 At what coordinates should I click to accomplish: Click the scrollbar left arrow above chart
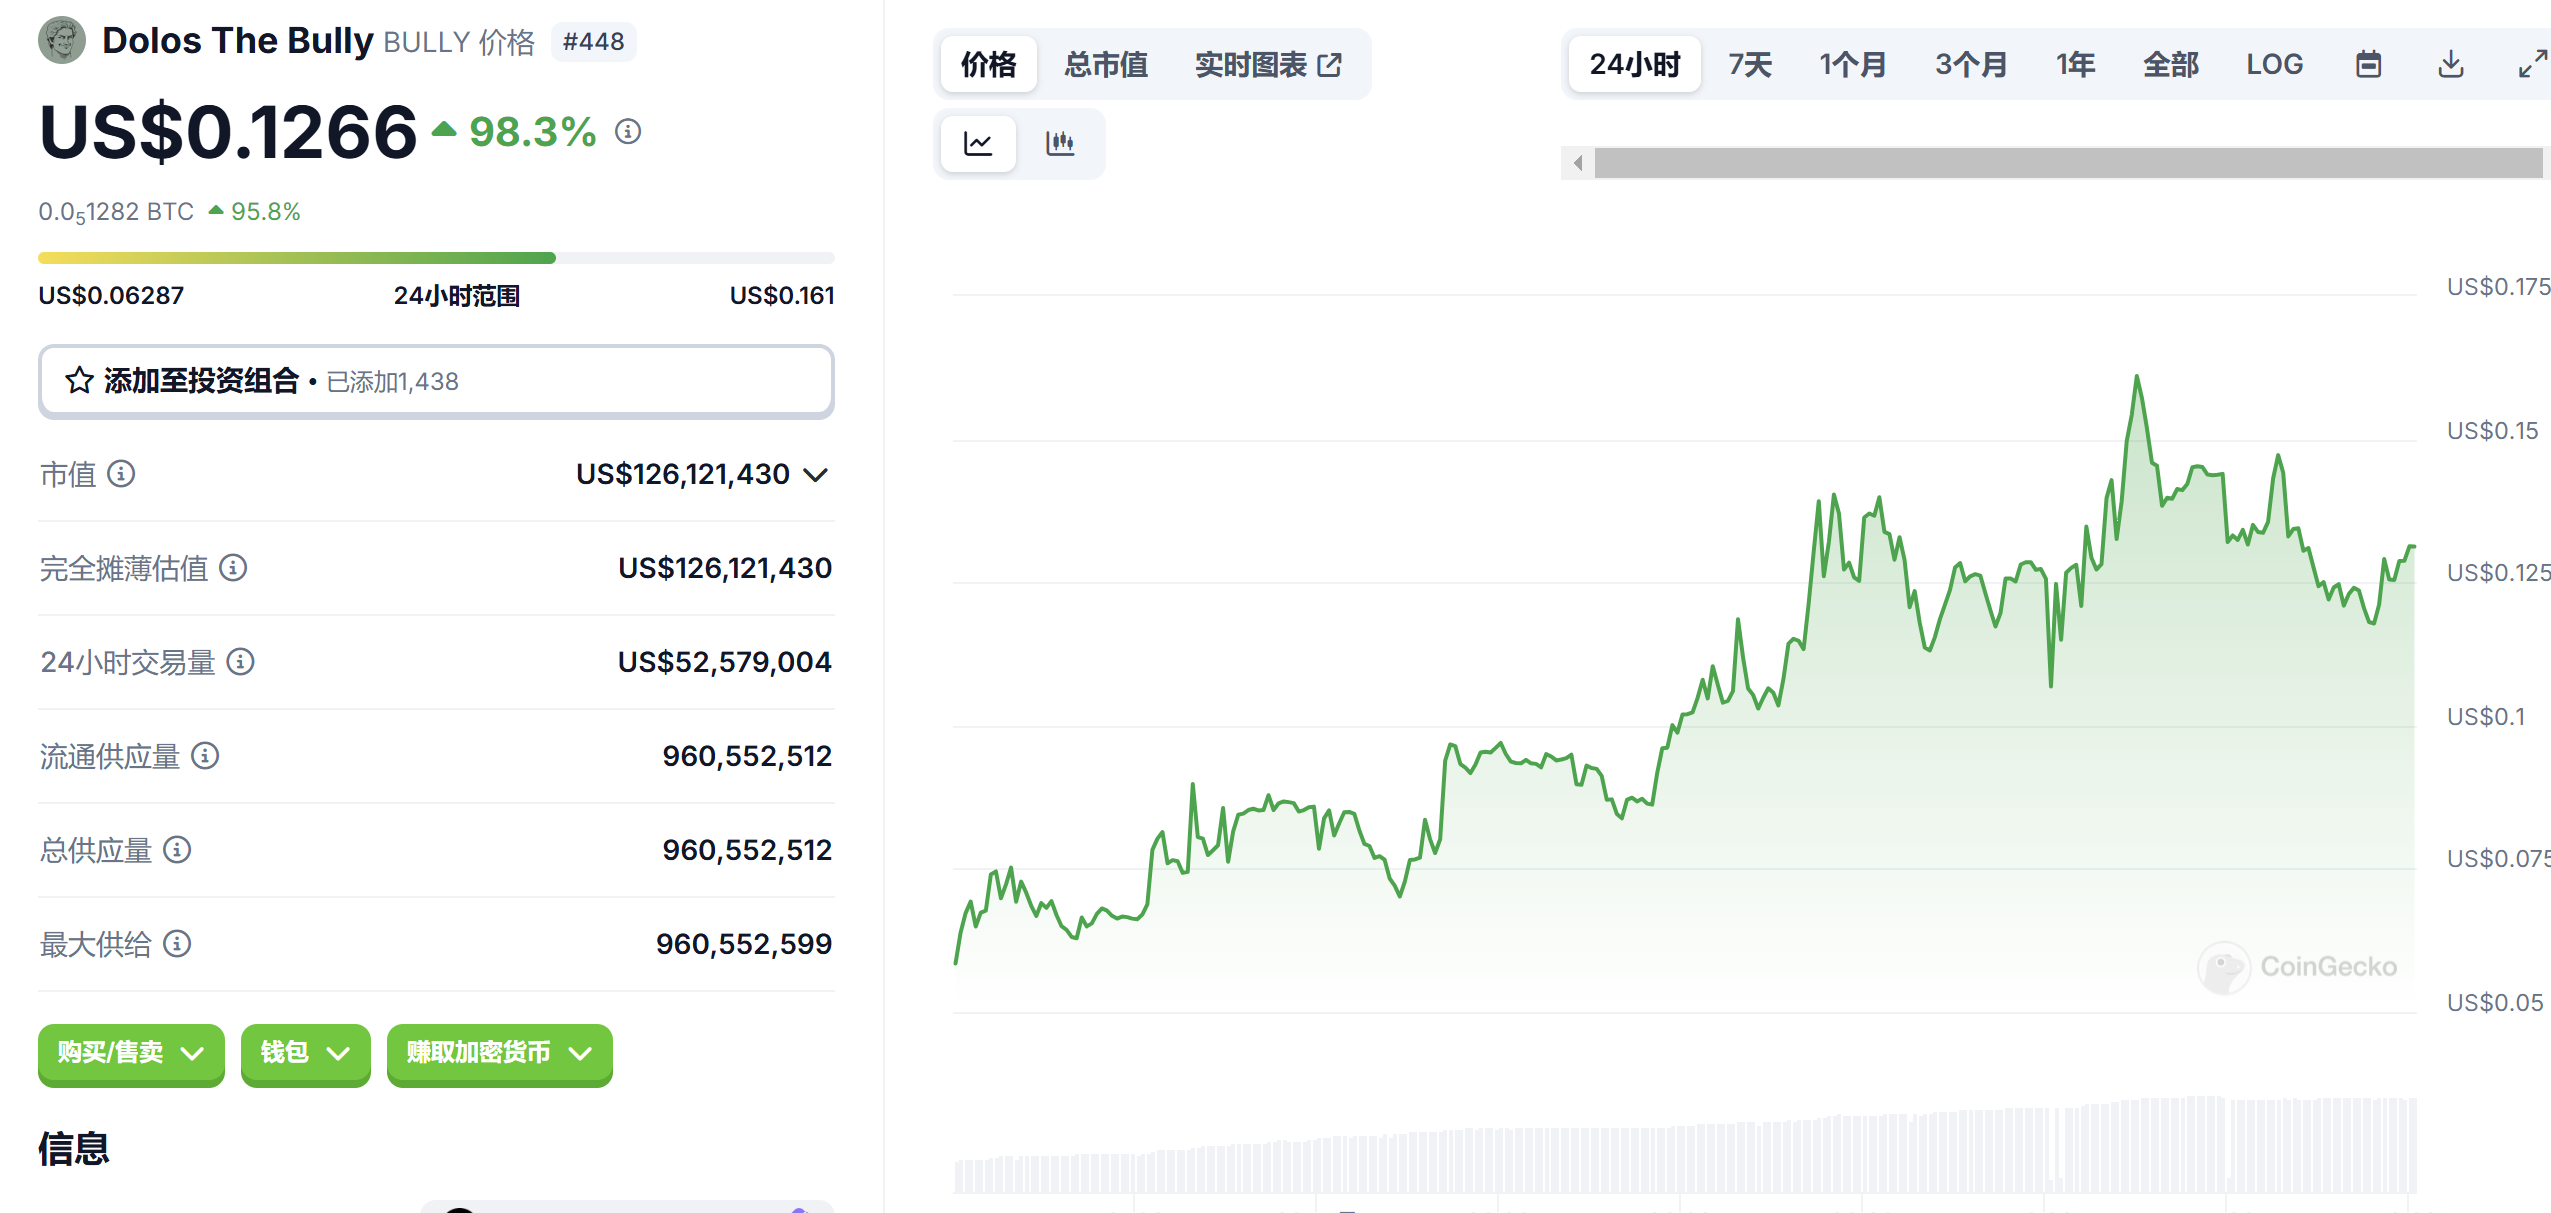[x=1578, y=163]
